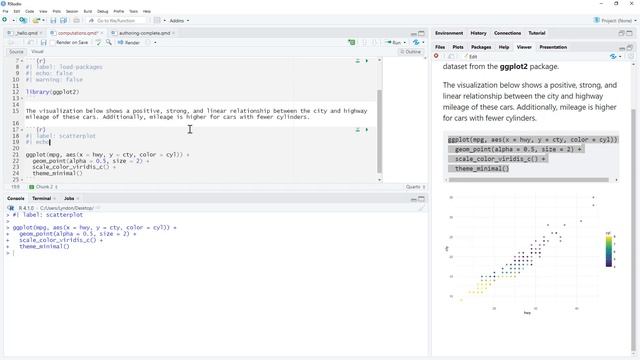Open the New File dropdown arrow

(13, 20)
